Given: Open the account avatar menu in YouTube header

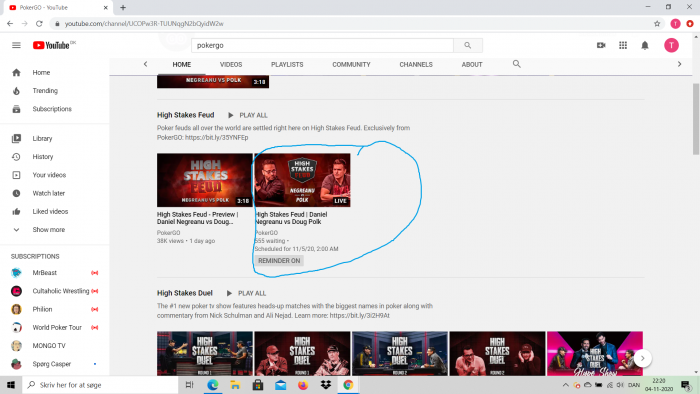Looking at the screenshot, I should click(x=671, y=45).
